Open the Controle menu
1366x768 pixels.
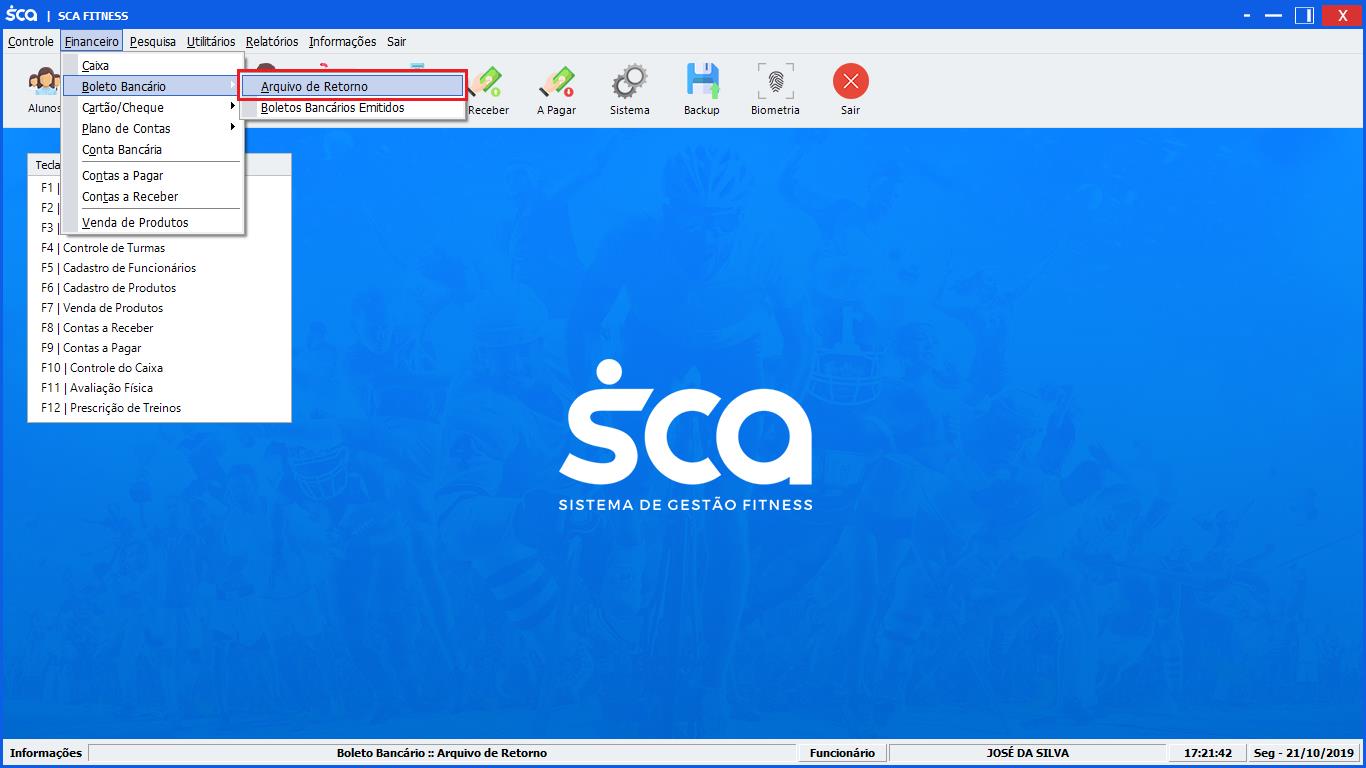31,41
